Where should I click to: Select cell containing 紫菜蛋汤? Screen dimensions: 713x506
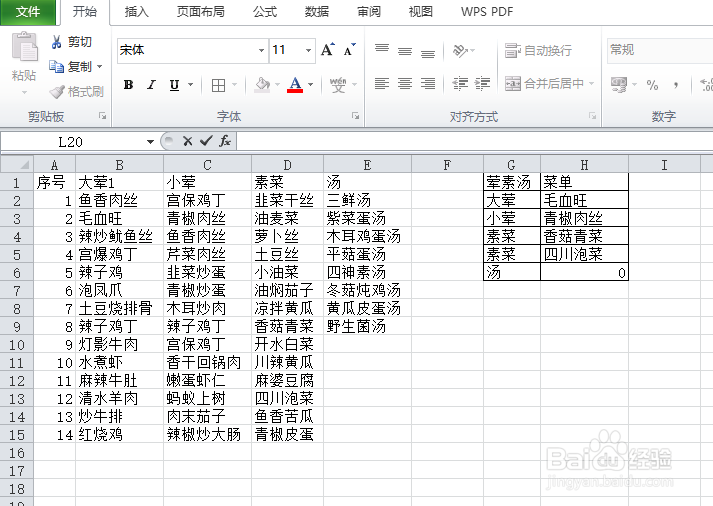(367, 219)
